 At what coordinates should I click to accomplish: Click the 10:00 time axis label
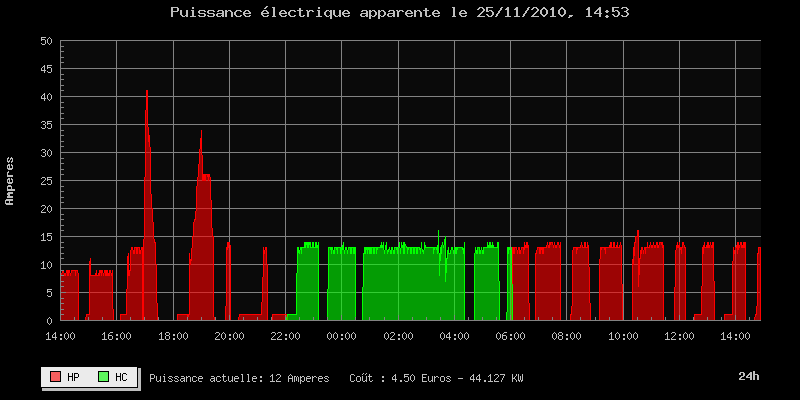click(623, 336)
